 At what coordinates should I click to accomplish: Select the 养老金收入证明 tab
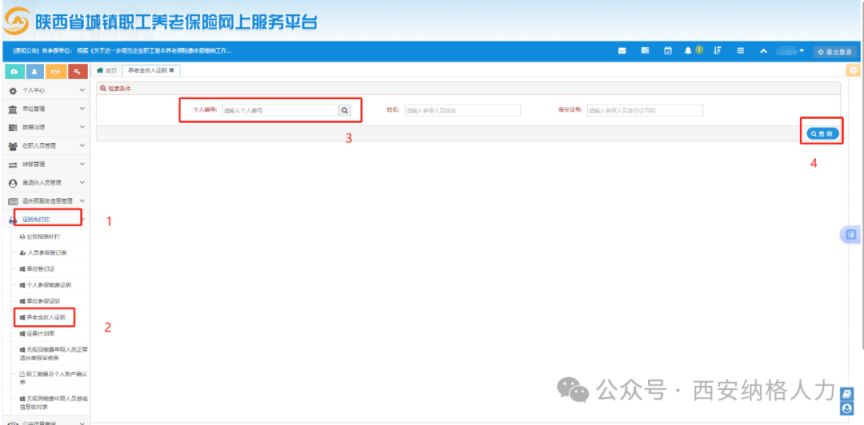tap(148, 71)
